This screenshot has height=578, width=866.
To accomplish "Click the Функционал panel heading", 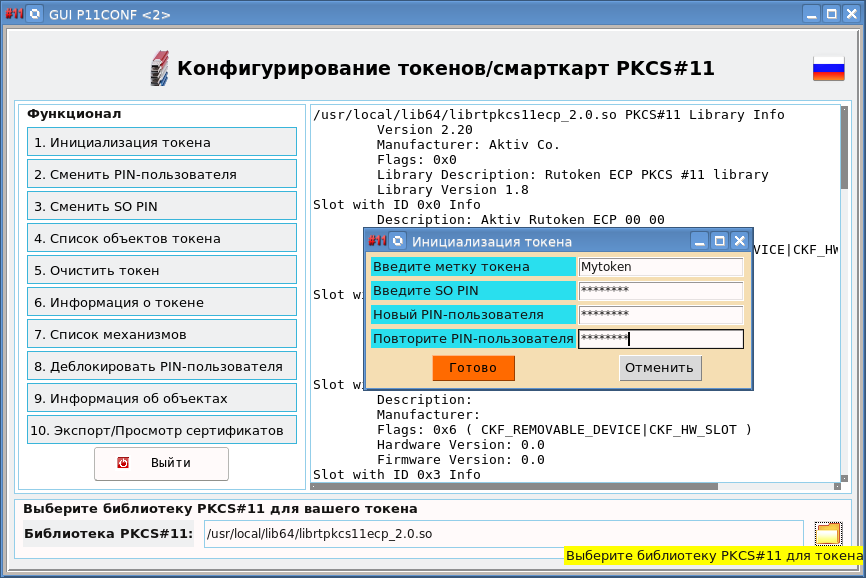I will [x=74, y=114].
